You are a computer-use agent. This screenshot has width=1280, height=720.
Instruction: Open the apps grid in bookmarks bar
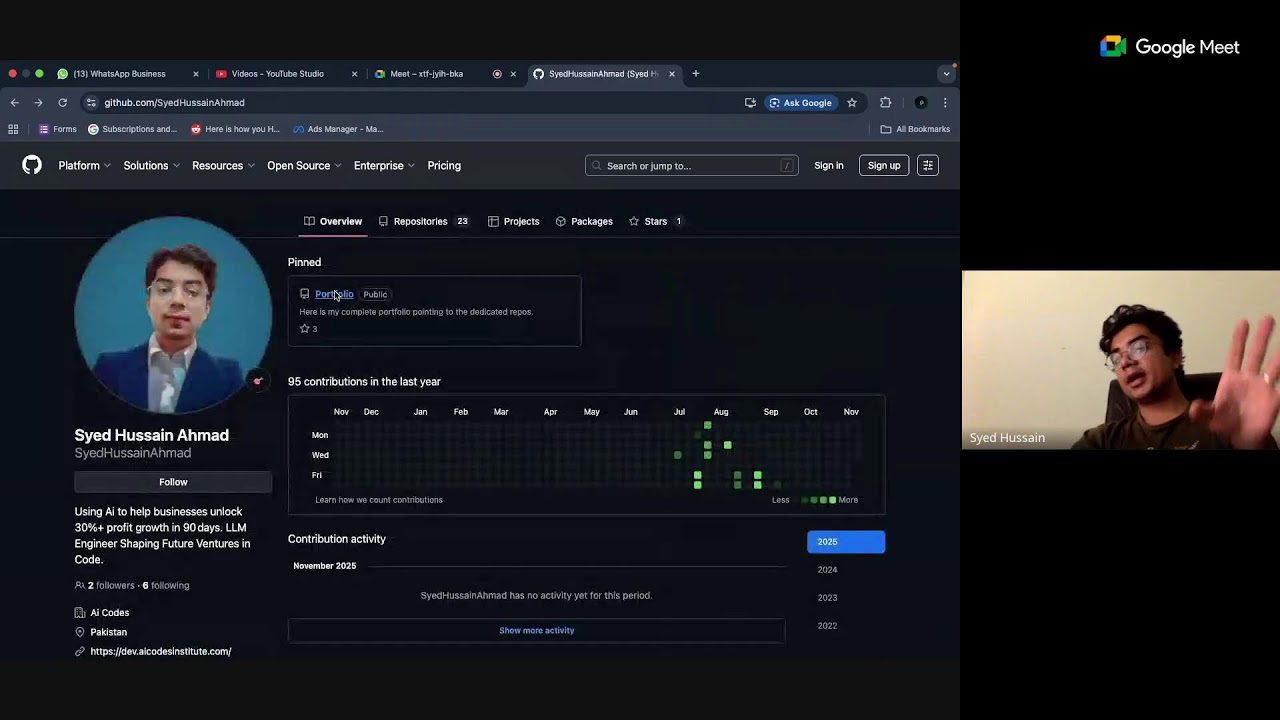[x=13, y=129]
